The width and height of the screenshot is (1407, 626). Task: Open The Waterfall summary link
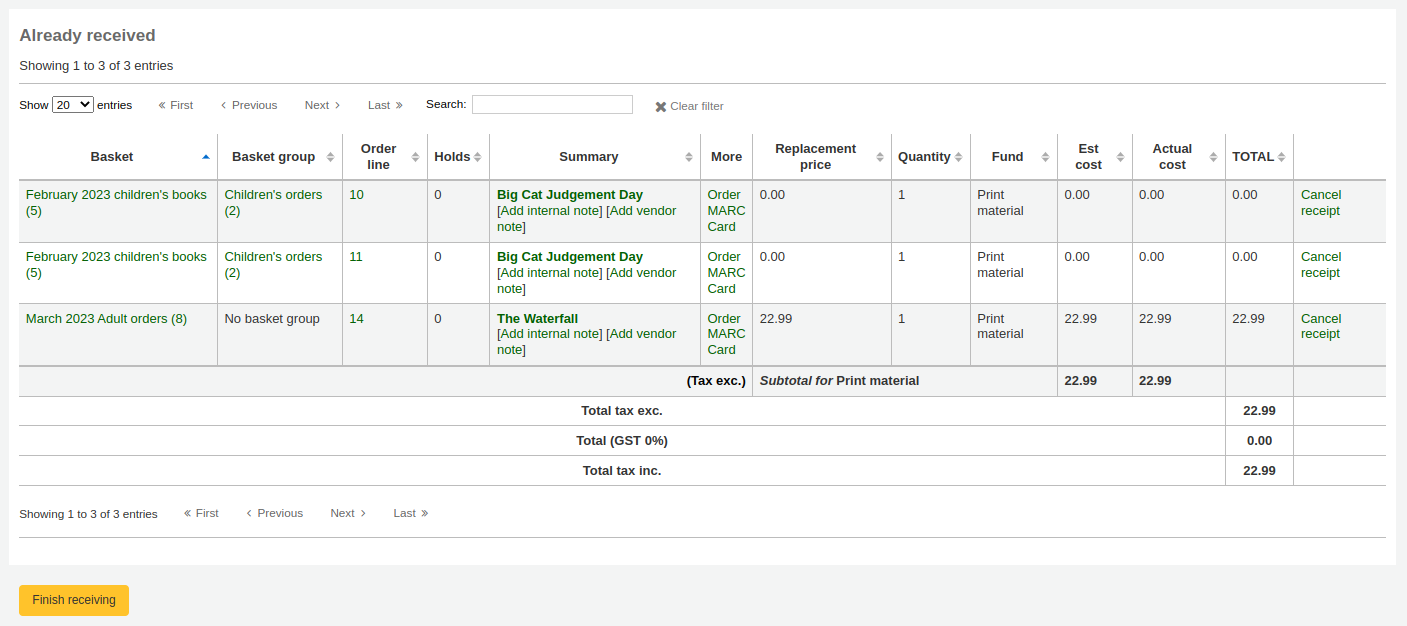[538, 318]
